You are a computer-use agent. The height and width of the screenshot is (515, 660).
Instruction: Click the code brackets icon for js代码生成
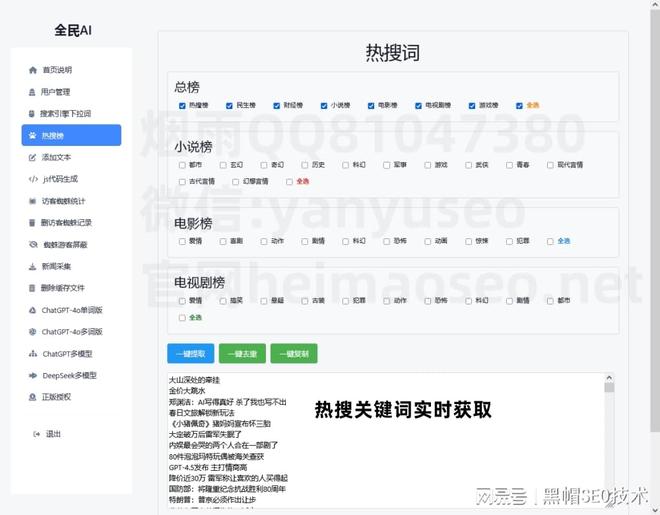tap(32, 179)
